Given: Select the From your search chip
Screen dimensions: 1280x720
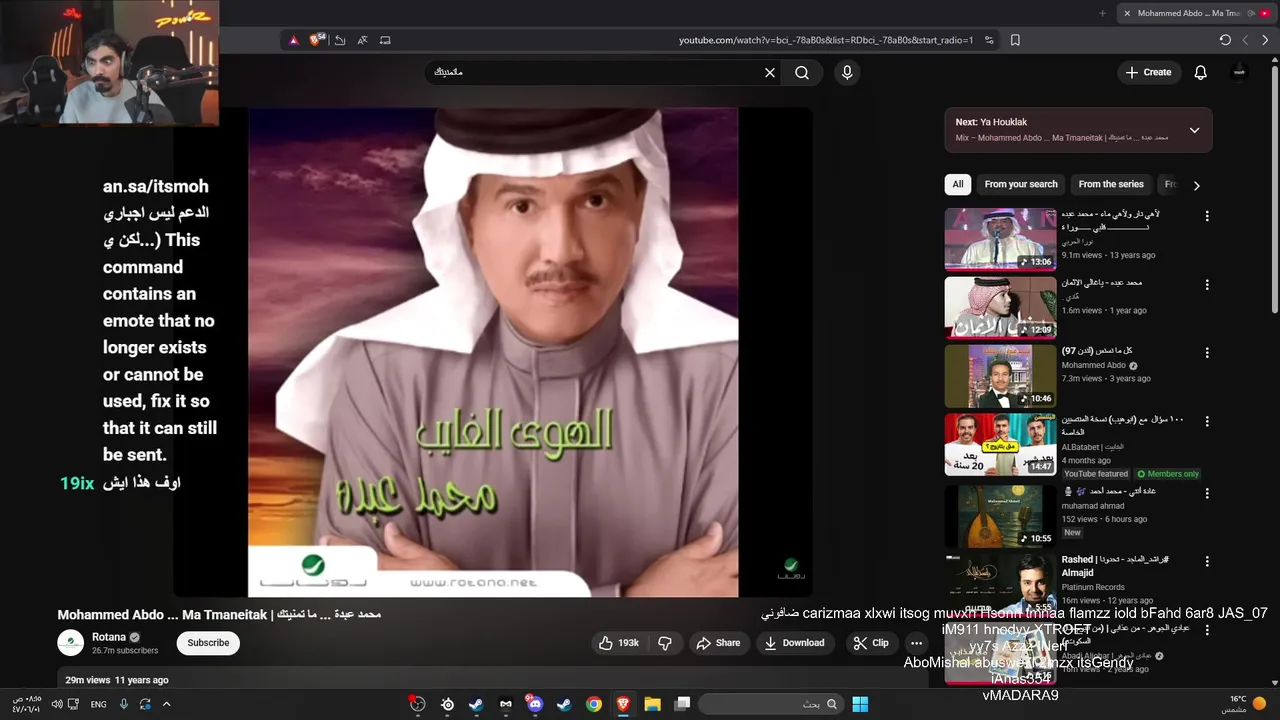Looking at the screenshot, I should (x=1021, y=184).
